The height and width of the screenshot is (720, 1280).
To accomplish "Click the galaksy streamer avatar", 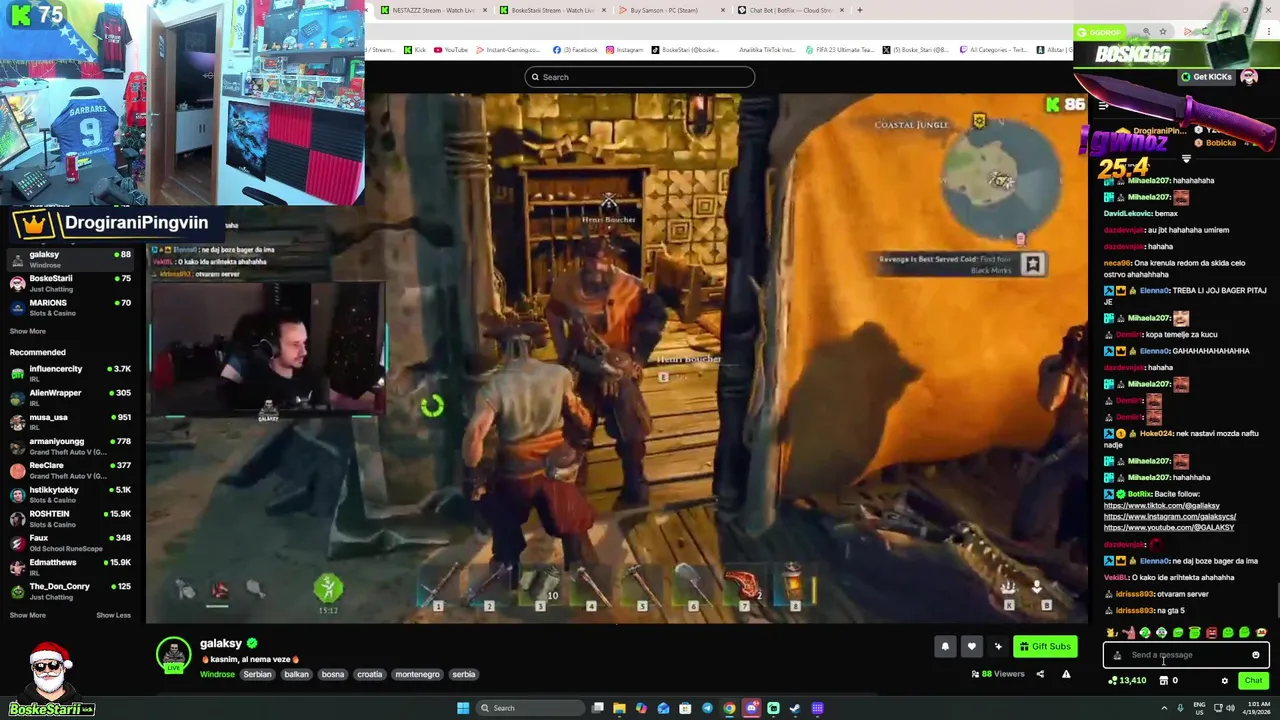I will click(173, 654).
